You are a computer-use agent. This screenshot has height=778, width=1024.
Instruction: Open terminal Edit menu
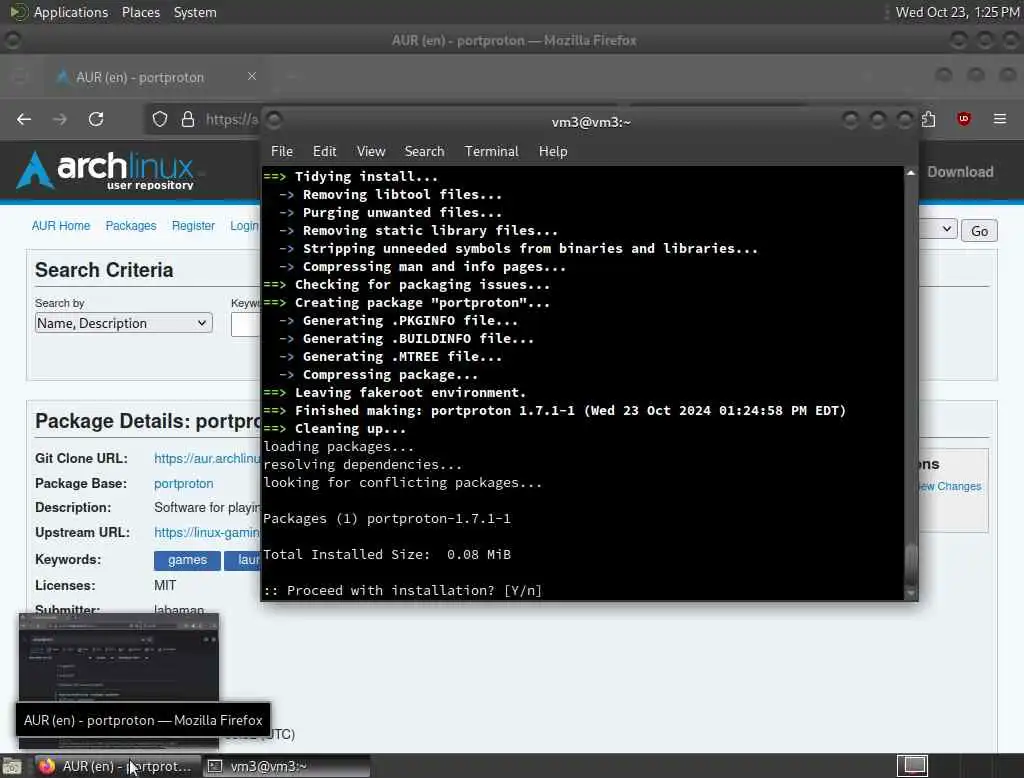[325, 152]
